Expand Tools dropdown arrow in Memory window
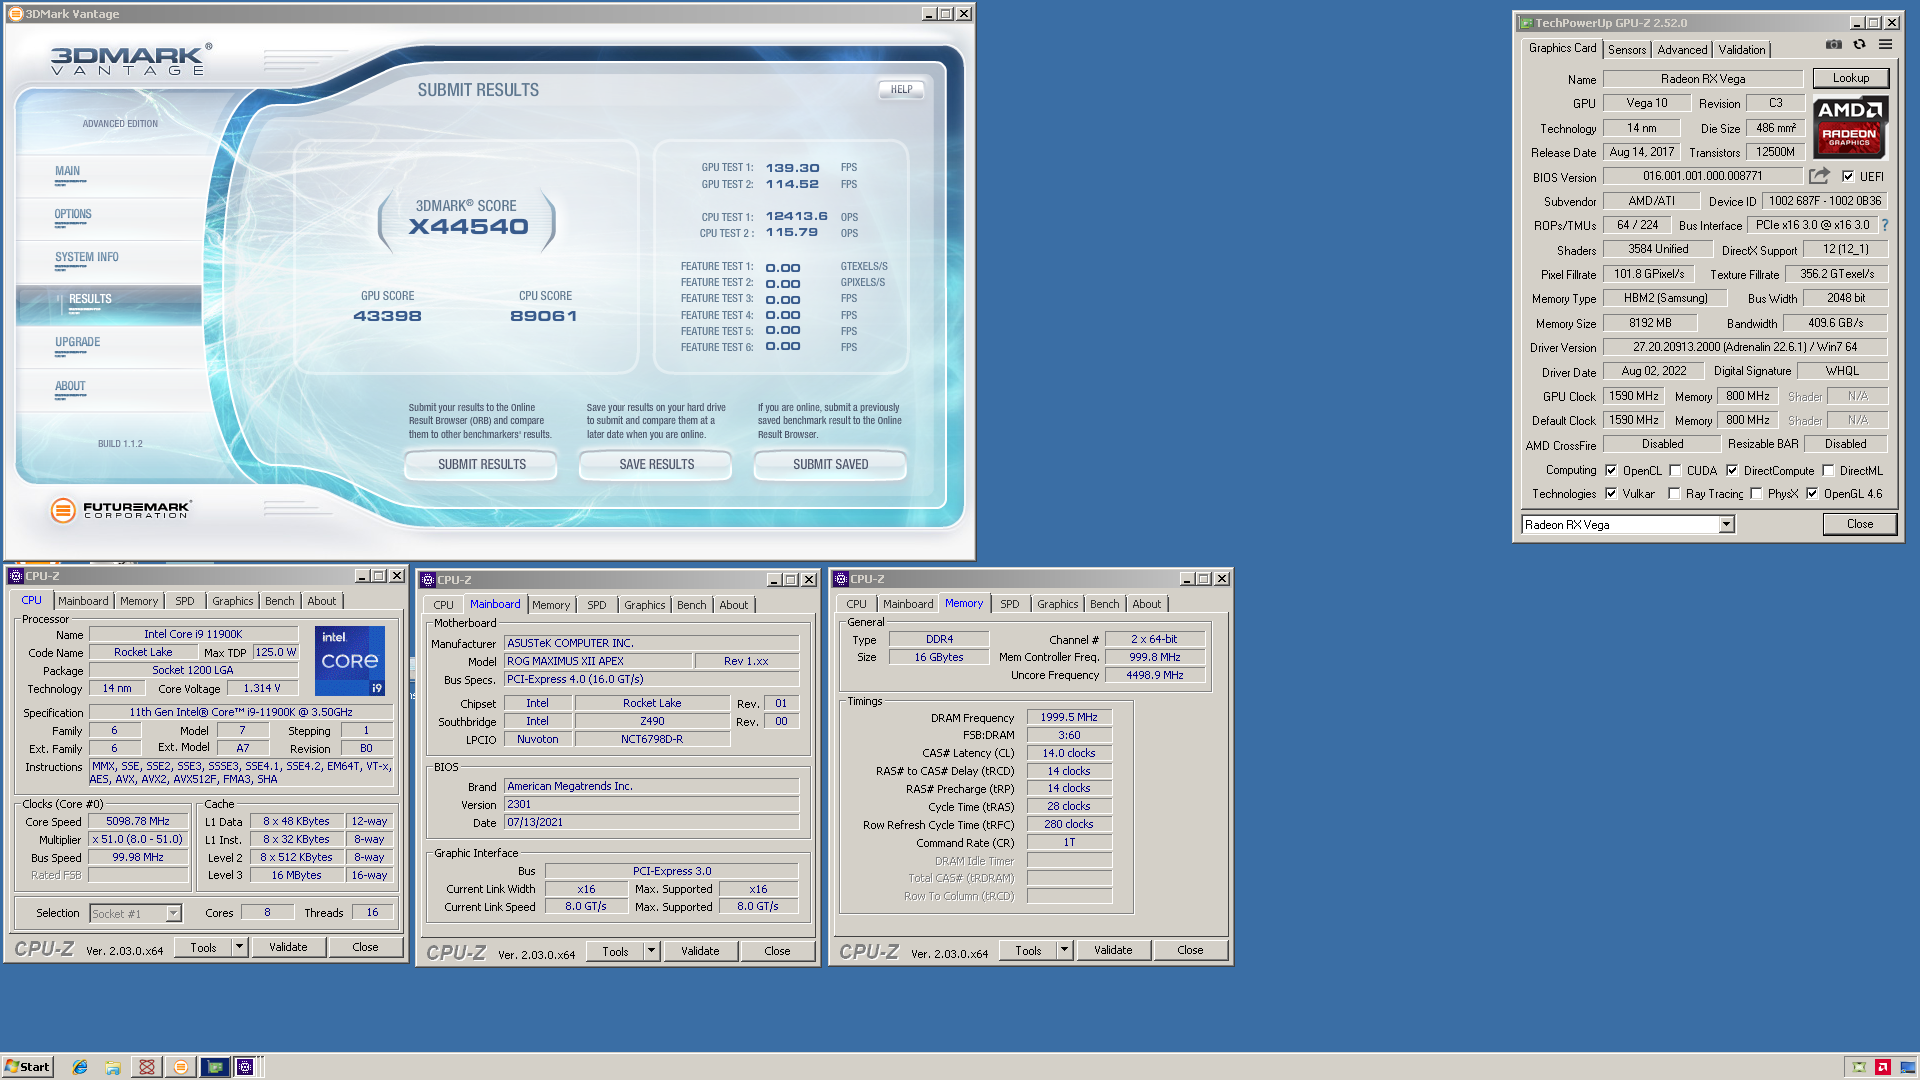This screenshot has width=1920, height=1080. tap(1064, 950)
